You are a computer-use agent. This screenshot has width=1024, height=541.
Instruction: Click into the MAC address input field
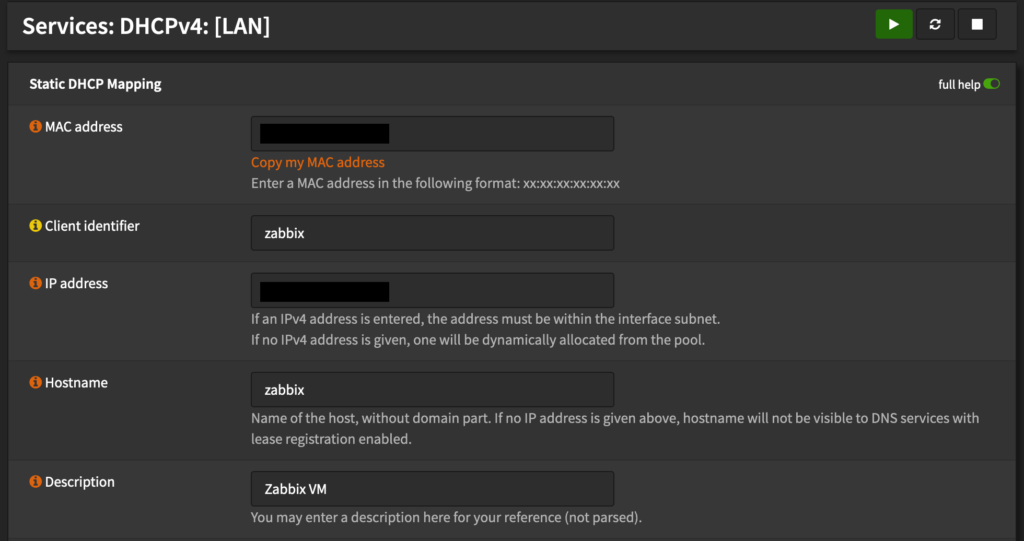[x=500, y=134]
